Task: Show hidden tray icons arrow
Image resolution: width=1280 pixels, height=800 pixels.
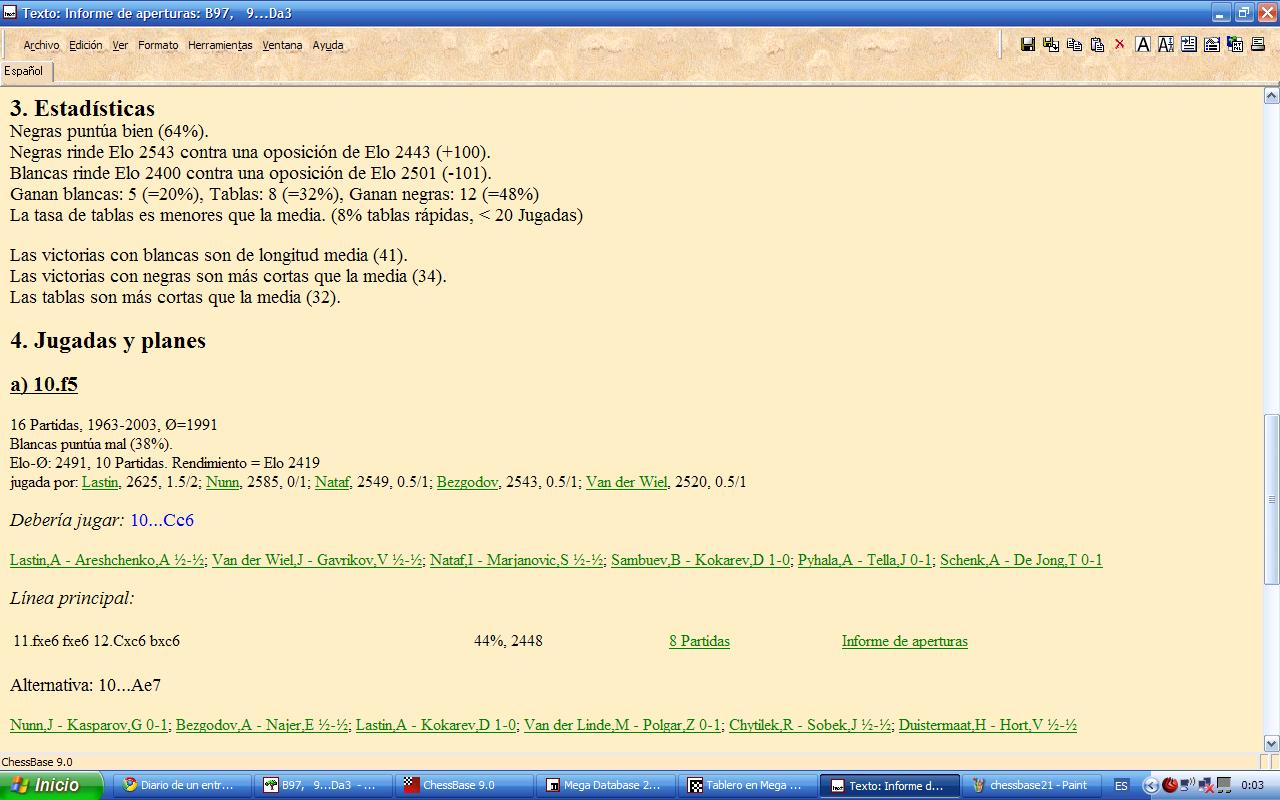Action: (x=1150, y=785)
